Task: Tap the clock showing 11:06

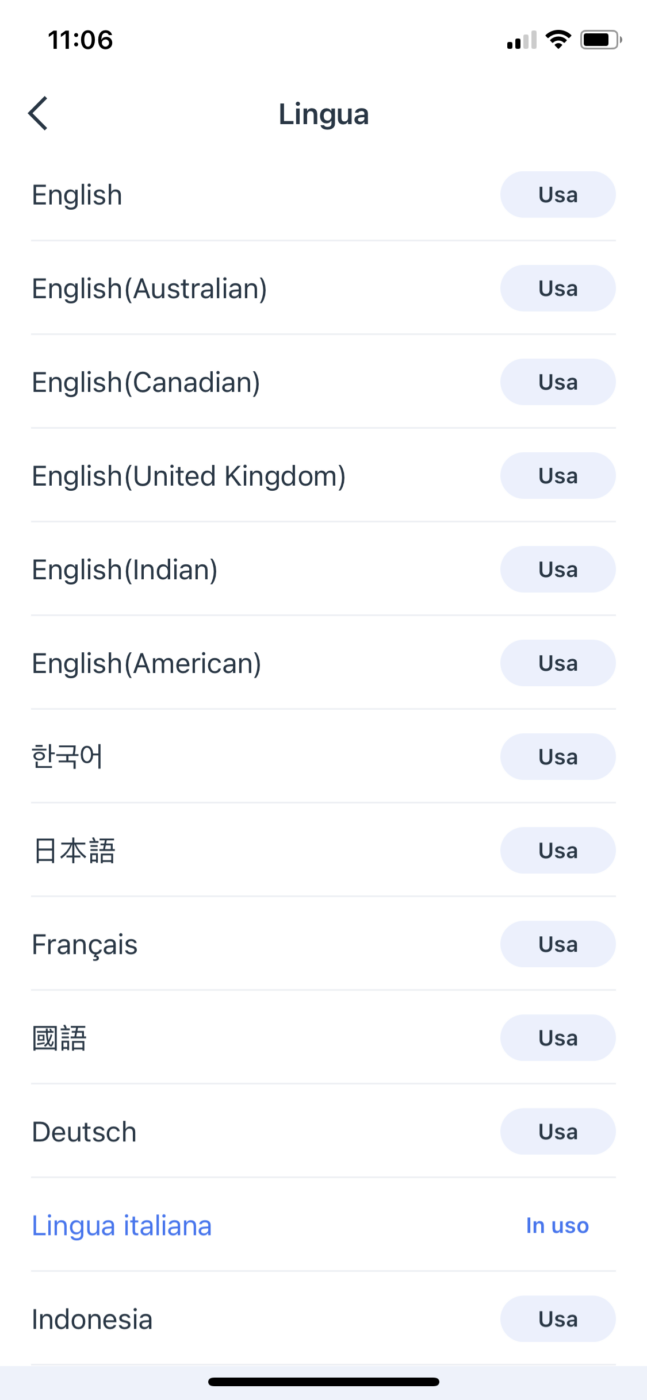Action: [x=80, y=40]
